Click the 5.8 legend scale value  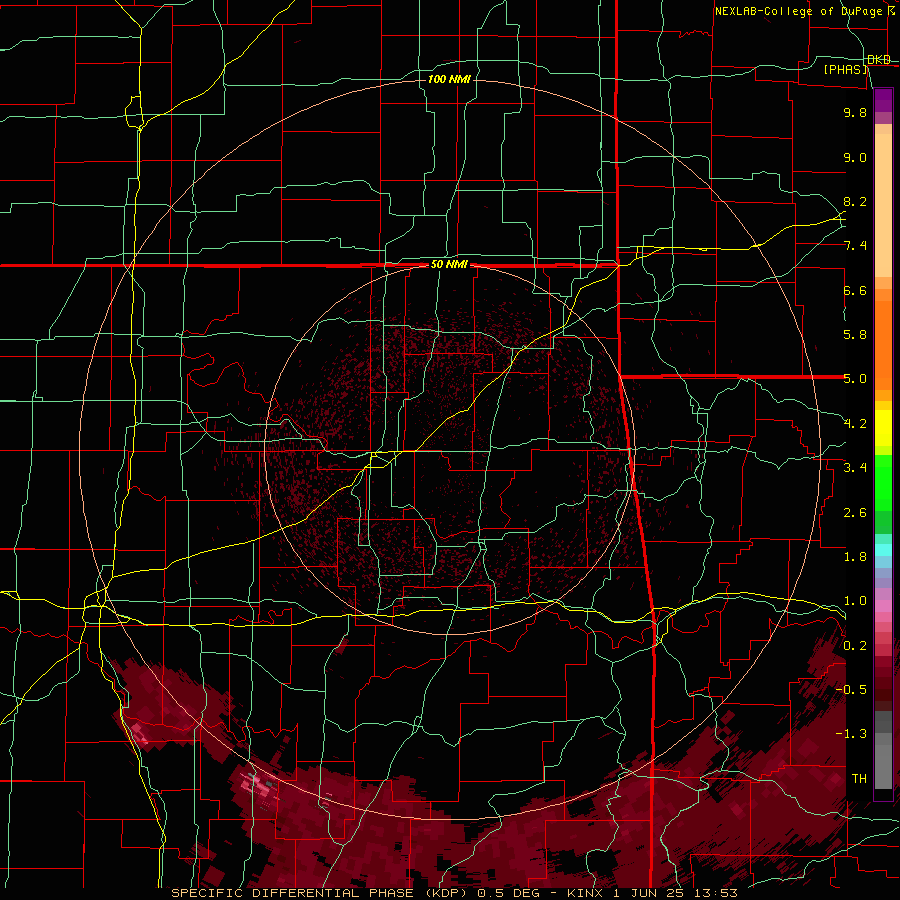pyautogui.click(x=855, y=335)
